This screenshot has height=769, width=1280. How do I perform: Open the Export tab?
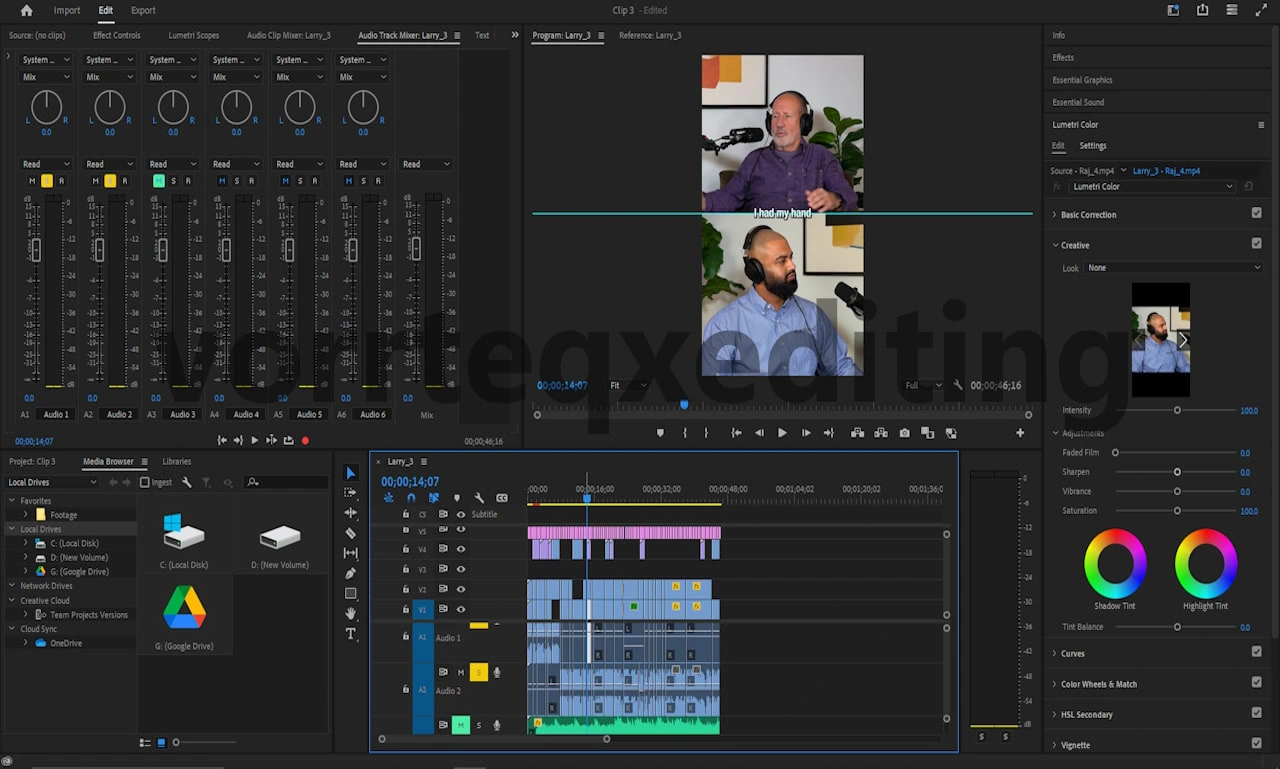[x=143, y=10]
